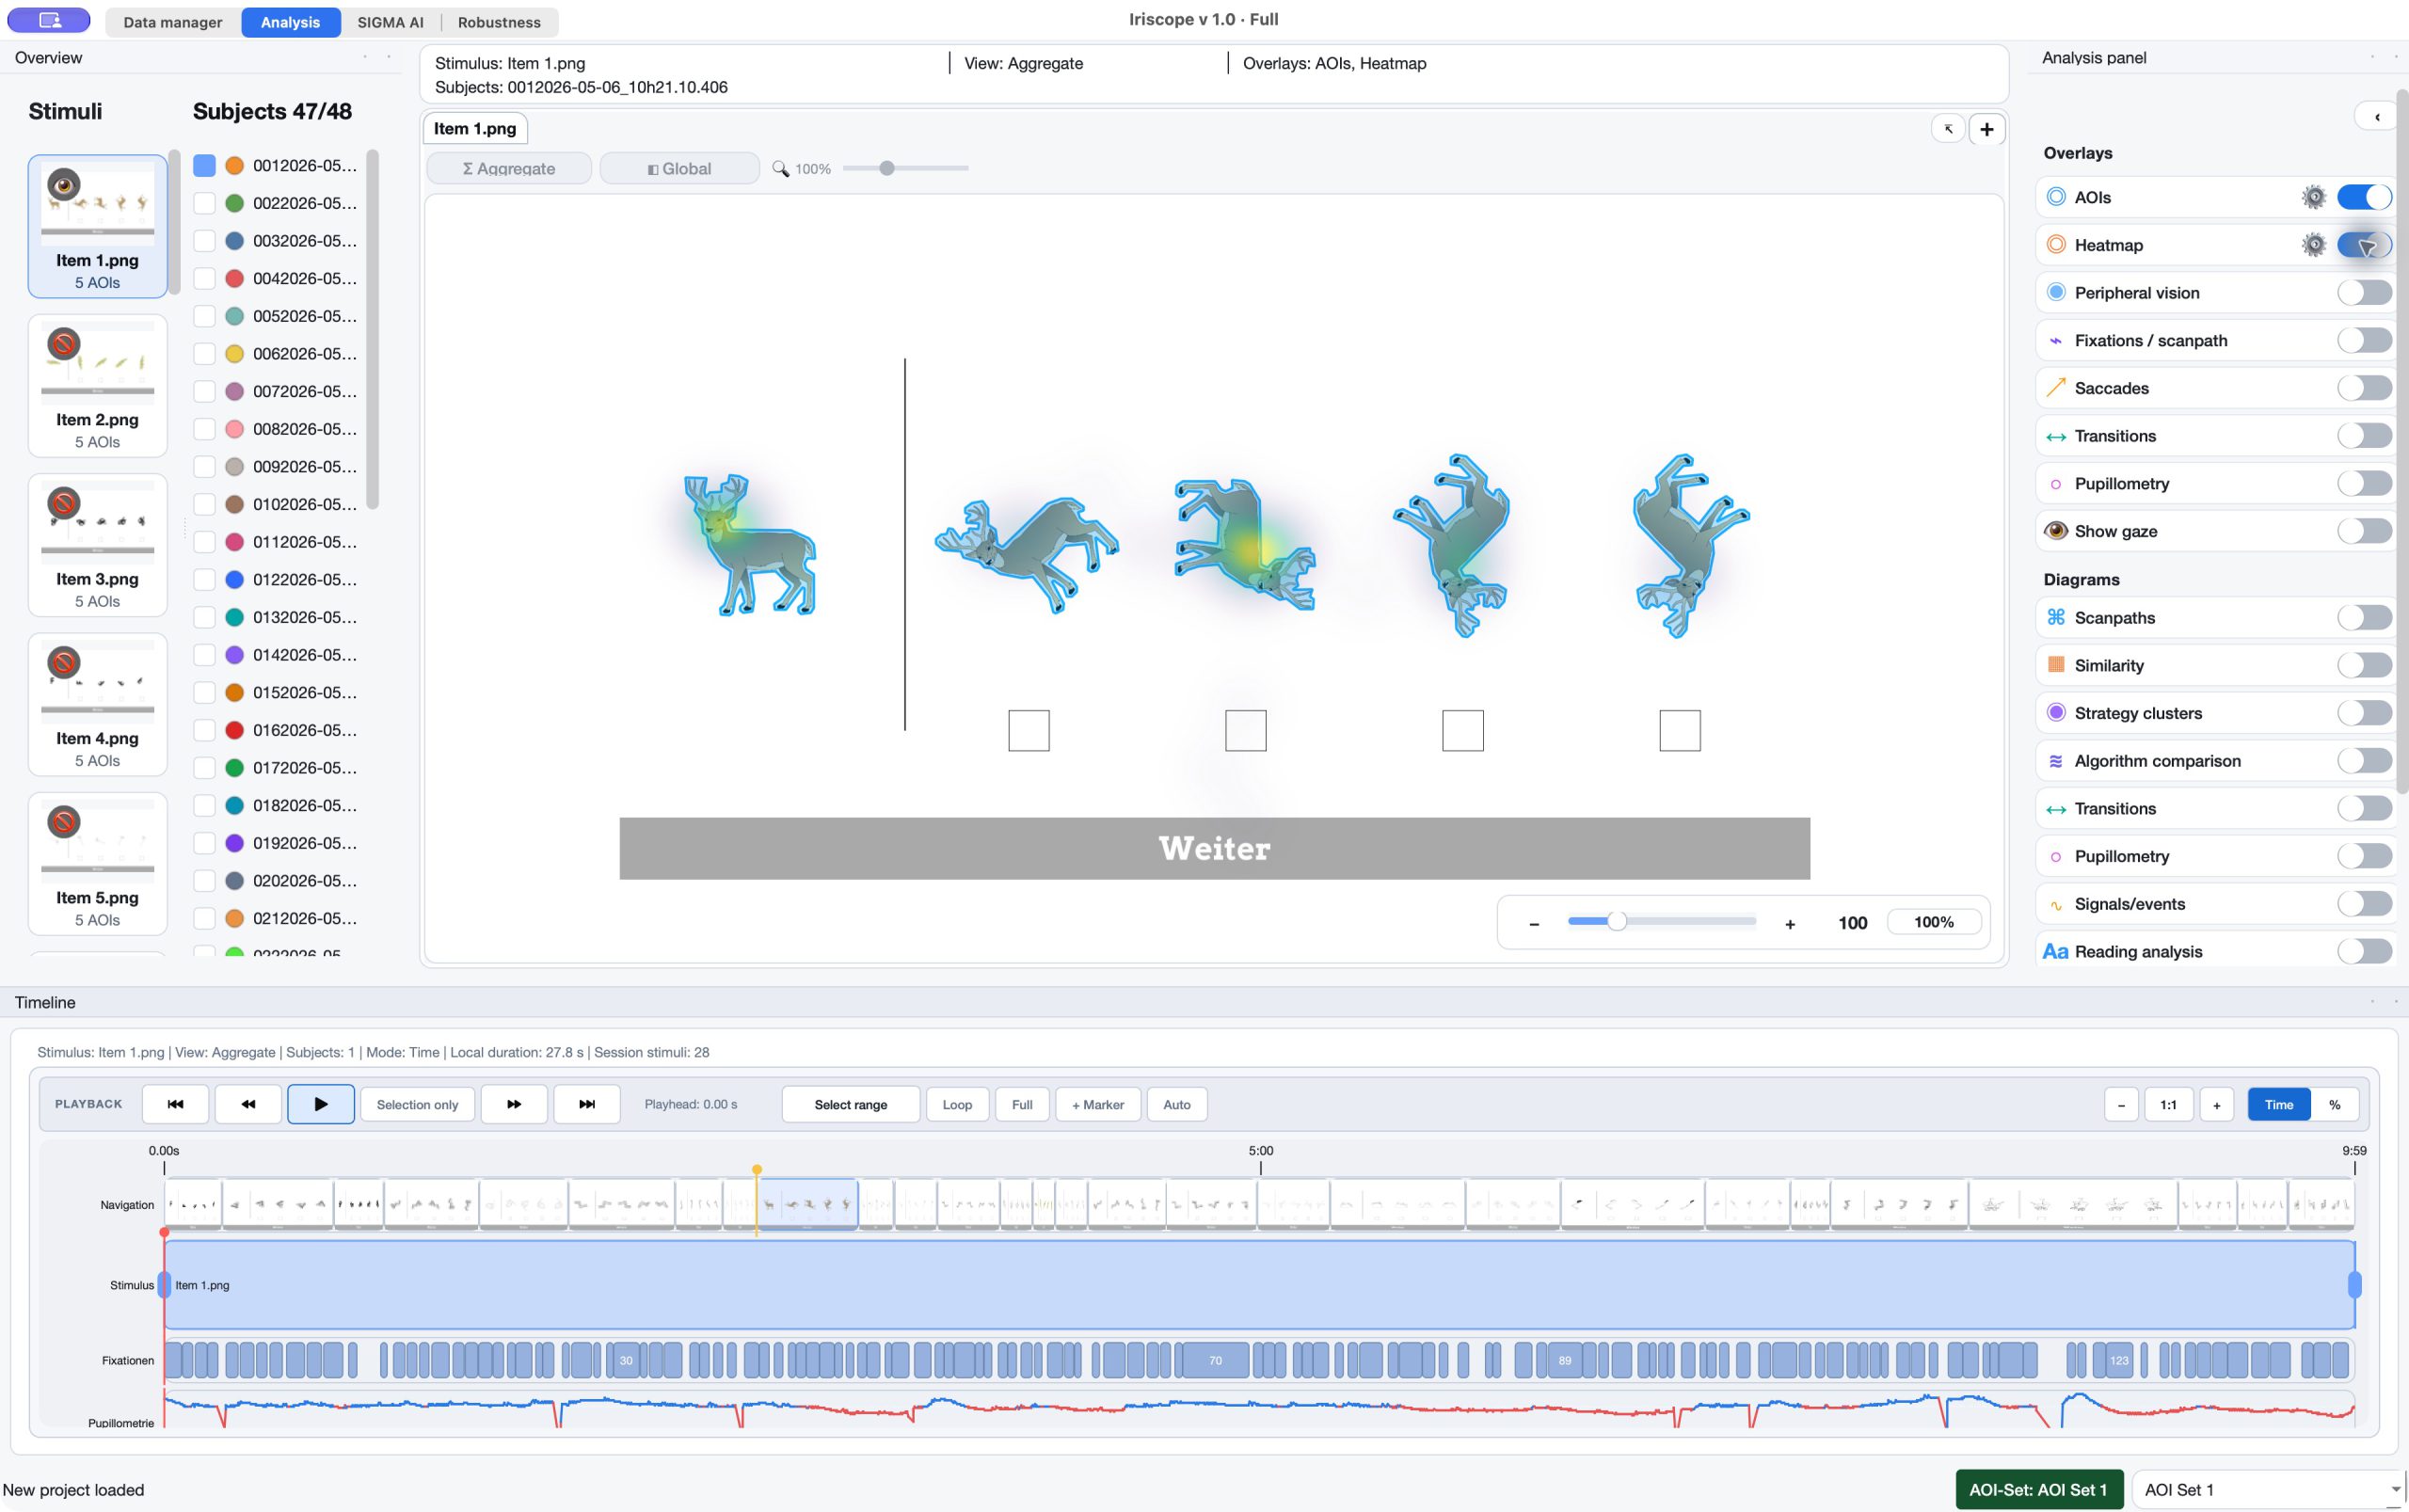Click the arrow pop-out view icon
This screenshot has width=2409, height=1512.
(1948, 129)
